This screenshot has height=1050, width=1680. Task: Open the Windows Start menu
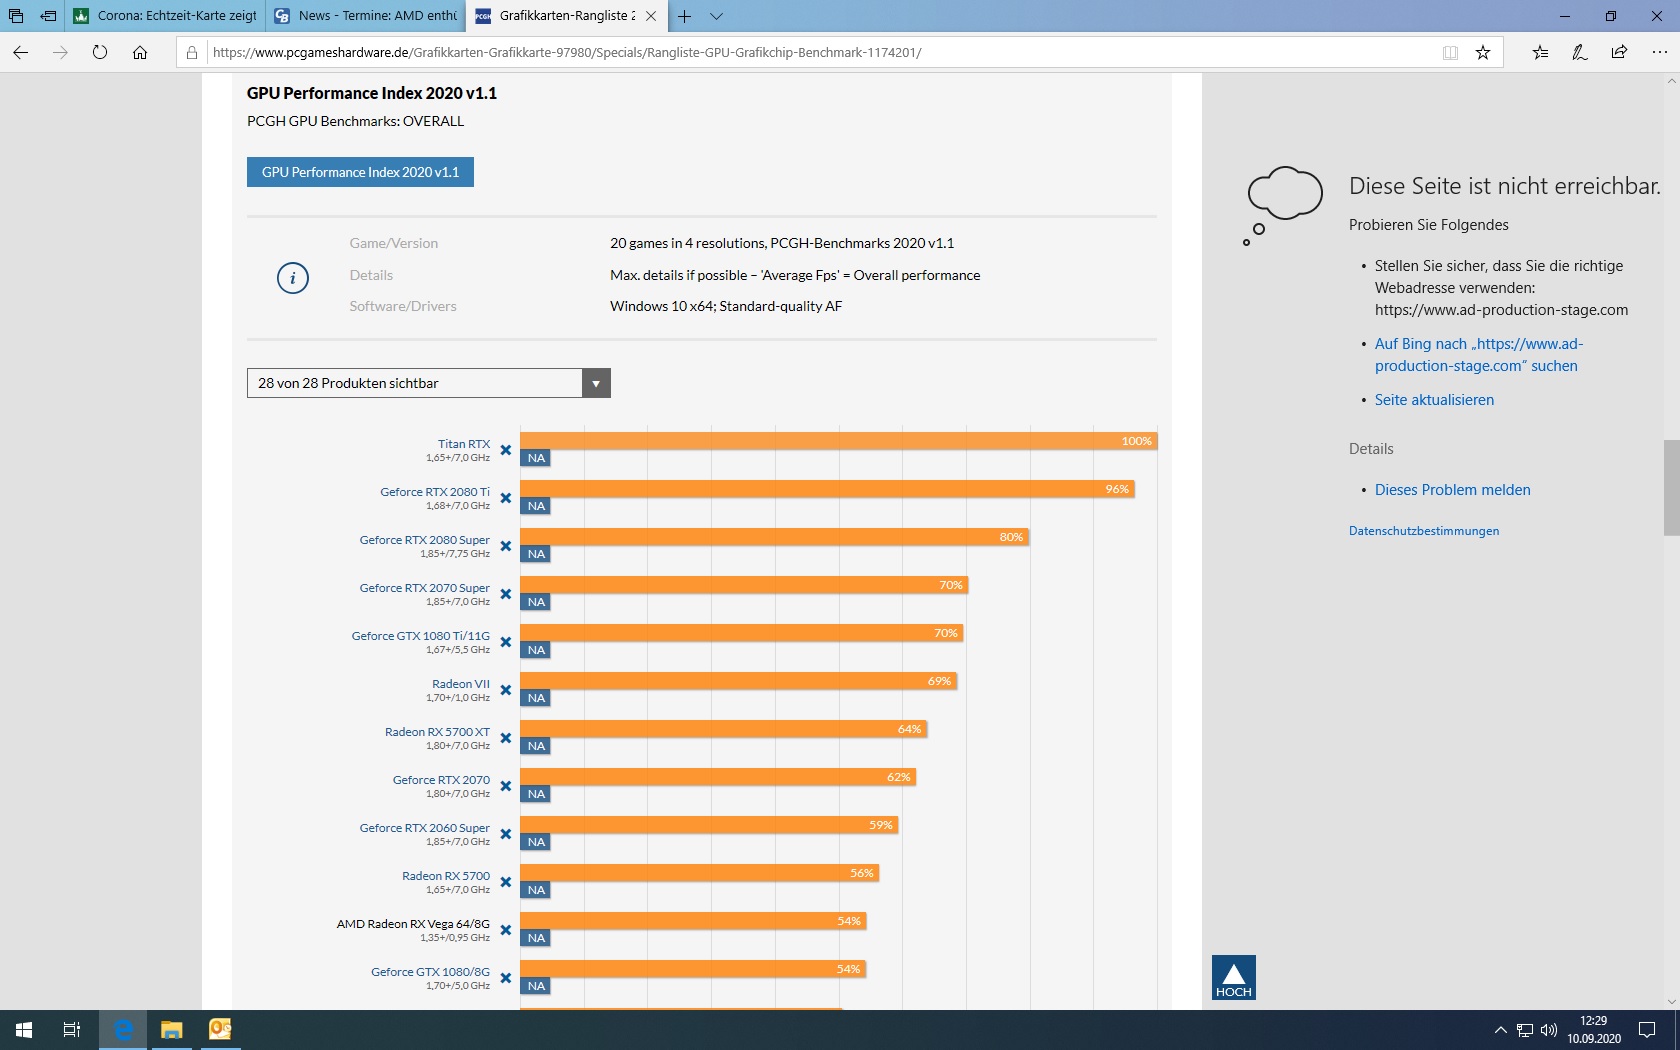[x=24, y=1030]
